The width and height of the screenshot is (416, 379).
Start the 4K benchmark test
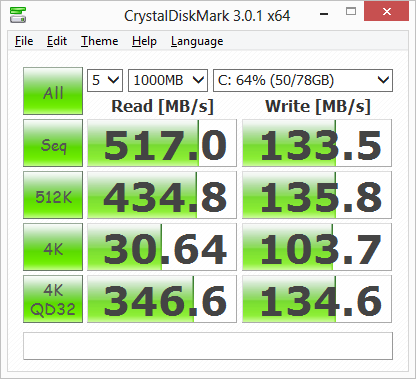(x=53, y=247)
